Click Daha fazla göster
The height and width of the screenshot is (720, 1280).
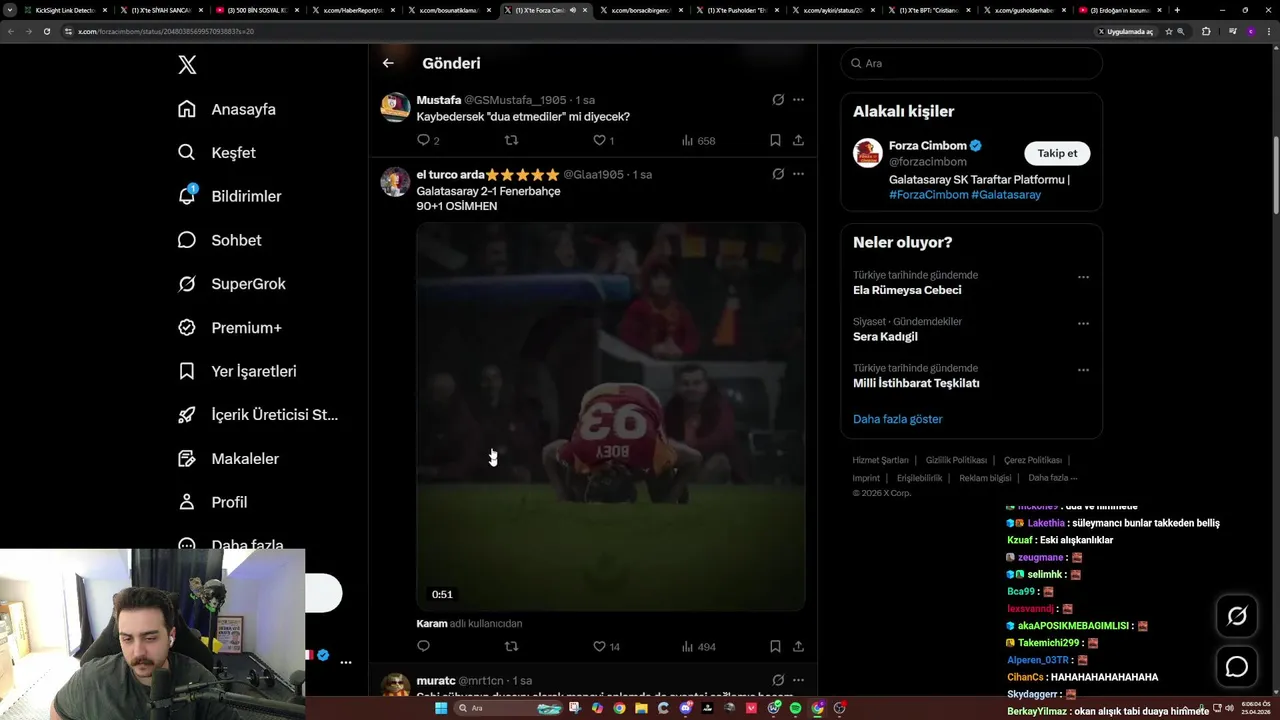click(898, 419)
